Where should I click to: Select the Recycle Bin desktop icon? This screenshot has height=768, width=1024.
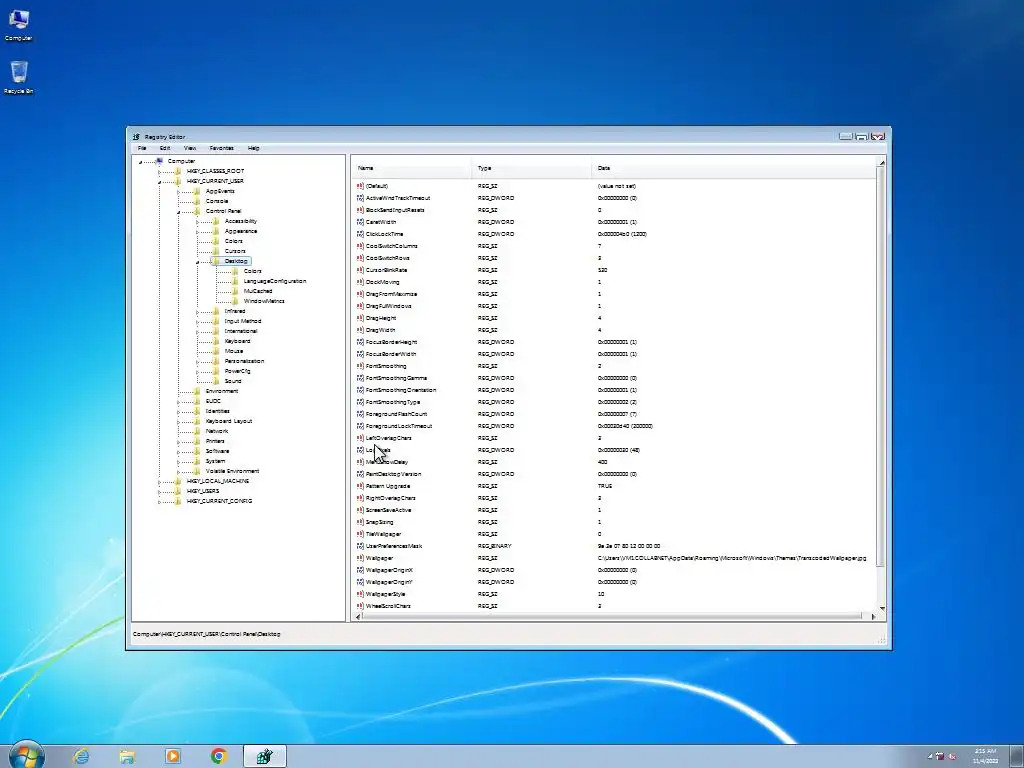[x=18, y=77]
